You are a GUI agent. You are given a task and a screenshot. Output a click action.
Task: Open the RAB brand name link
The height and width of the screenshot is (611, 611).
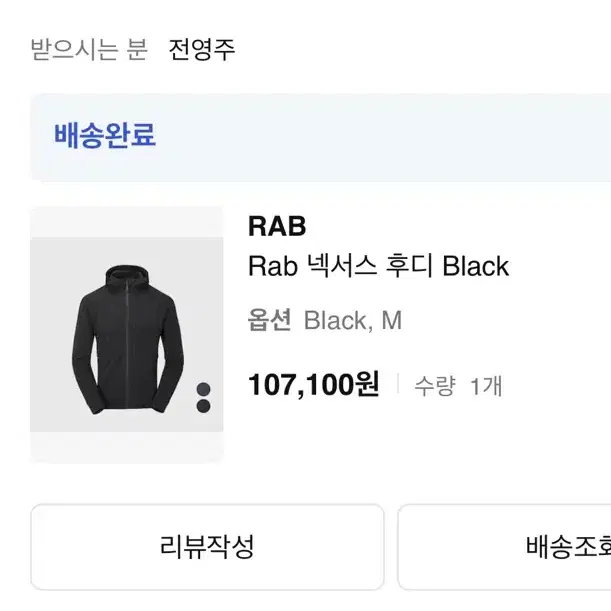coord(277,226)
